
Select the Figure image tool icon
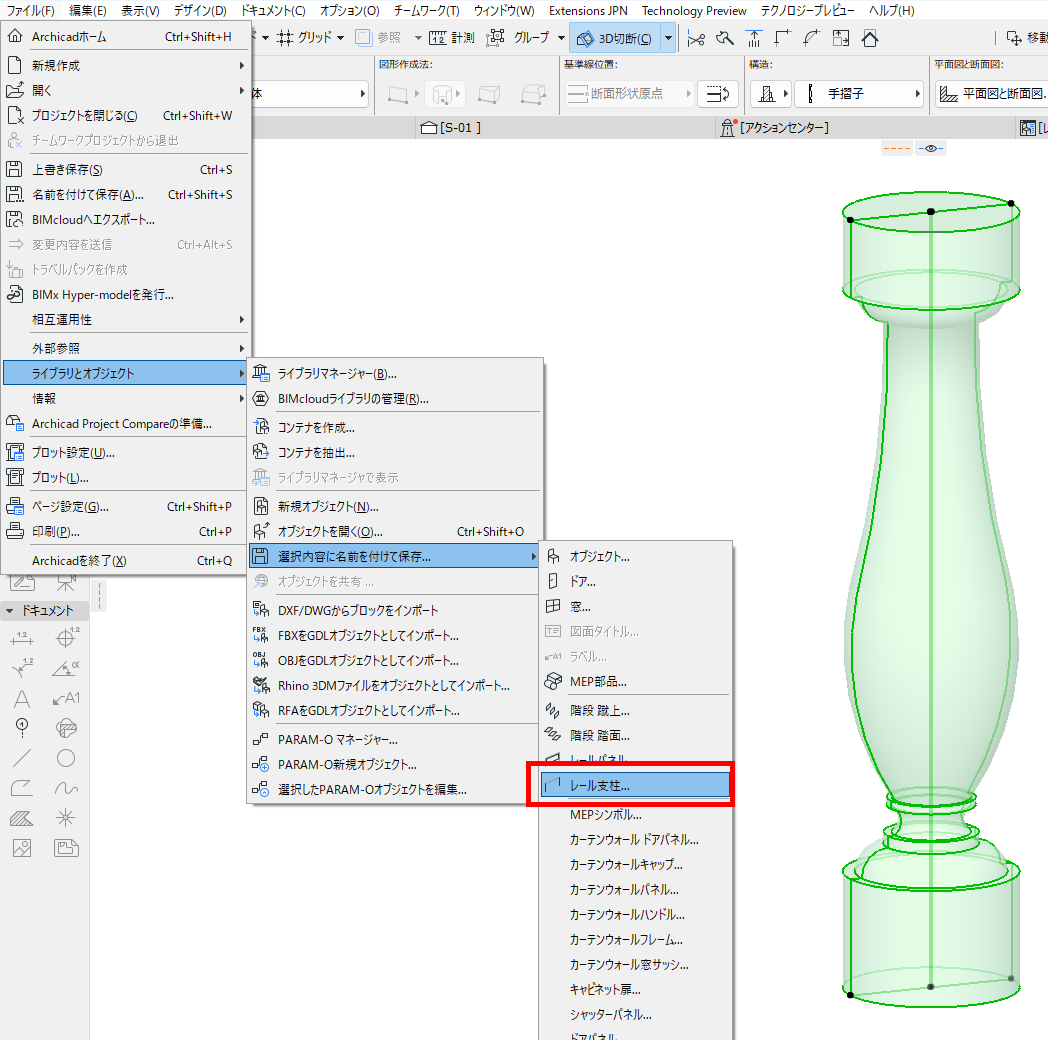click(22, 848)
